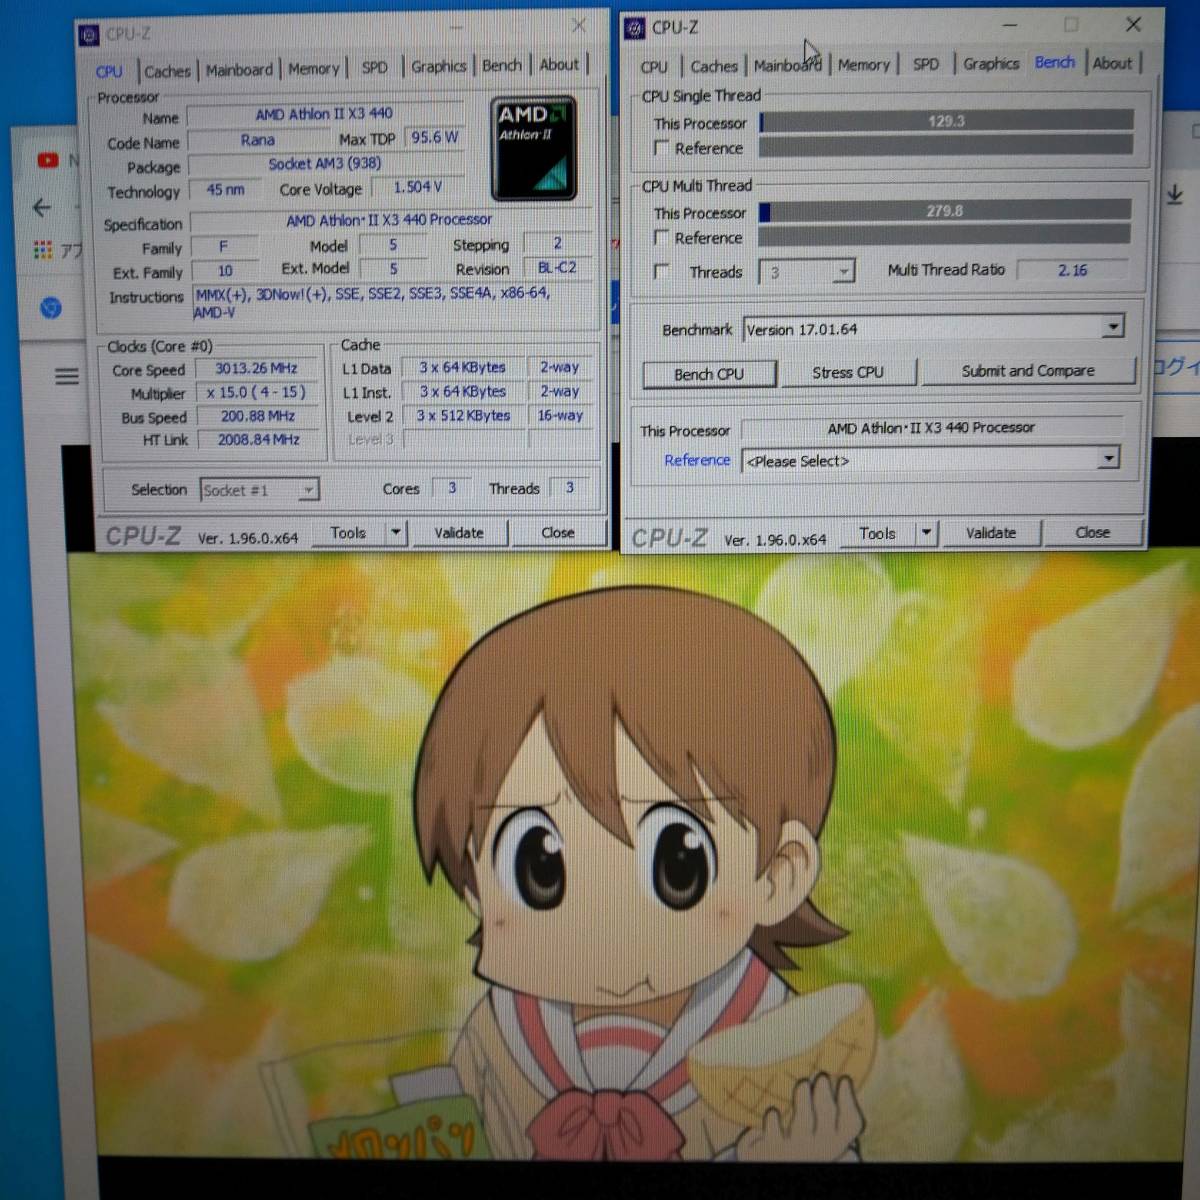Viewport: 1200px width, 1200px height.
Task: Click the Single Thread This Processor bar showing 129.3
Action: click(x=946, y=121)
